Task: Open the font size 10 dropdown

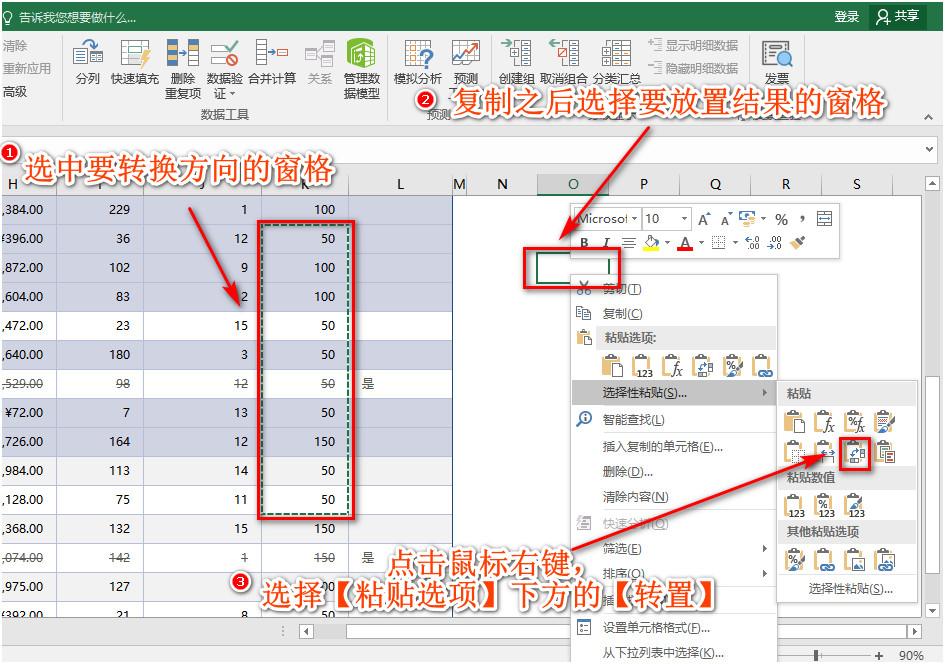Action: pyautogui.click(x=684, y=219)
